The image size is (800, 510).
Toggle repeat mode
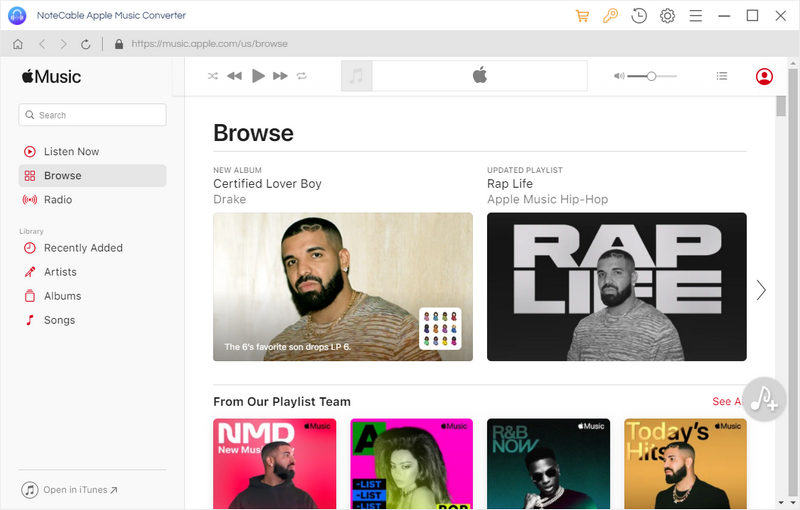point(302,76)
